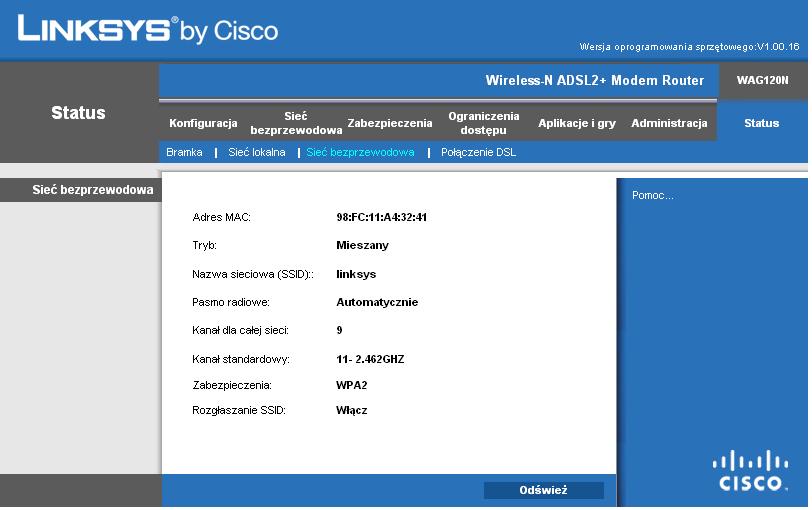Select the MAC address value 98:FC:11:A4:32:41
The width and height of the screenshot is (812, 510).
click(x=381, y=217)
